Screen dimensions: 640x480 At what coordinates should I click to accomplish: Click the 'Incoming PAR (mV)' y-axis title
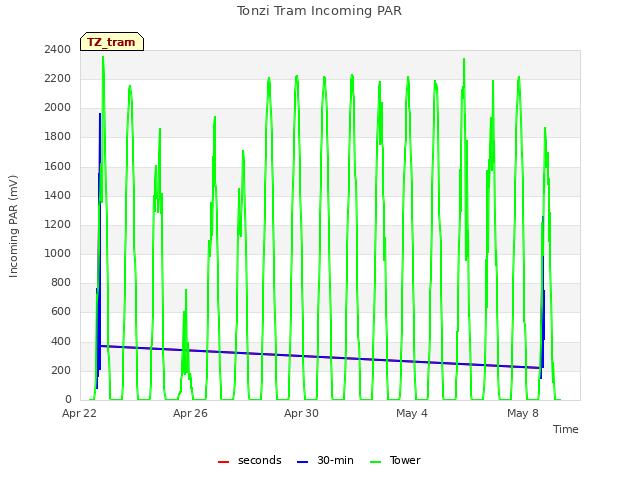pos(13,227)
